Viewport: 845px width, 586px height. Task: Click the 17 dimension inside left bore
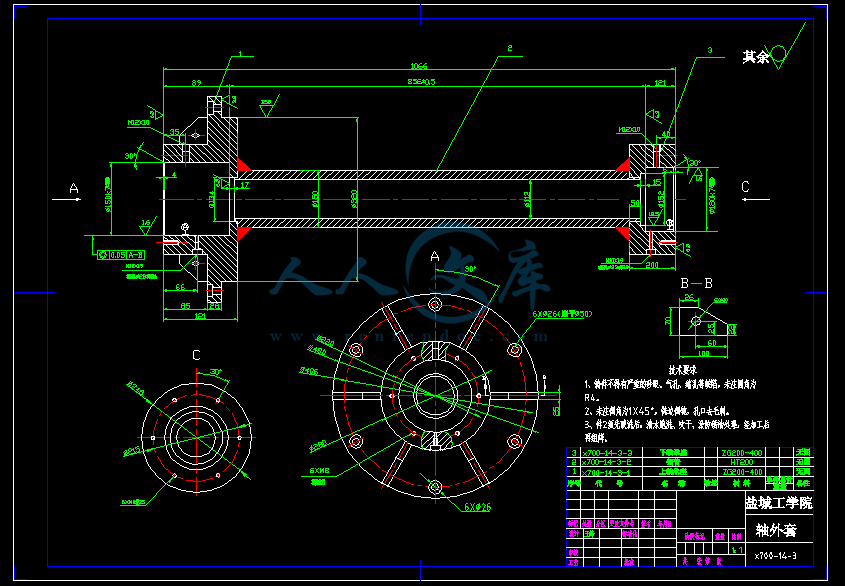coord(245,185)
